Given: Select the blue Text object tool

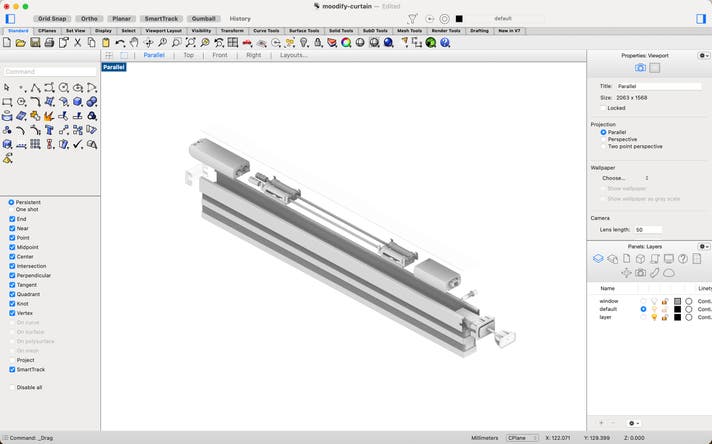Looking at the screenshot, I should 49,130.
